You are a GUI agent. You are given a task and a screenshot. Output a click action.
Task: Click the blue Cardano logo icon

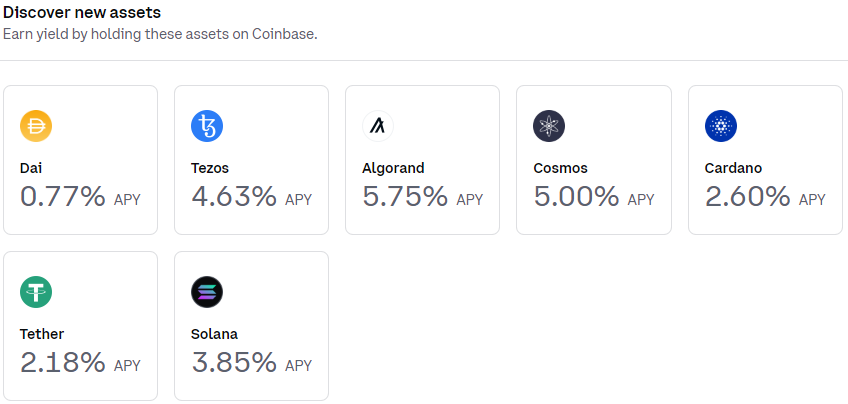720,126
